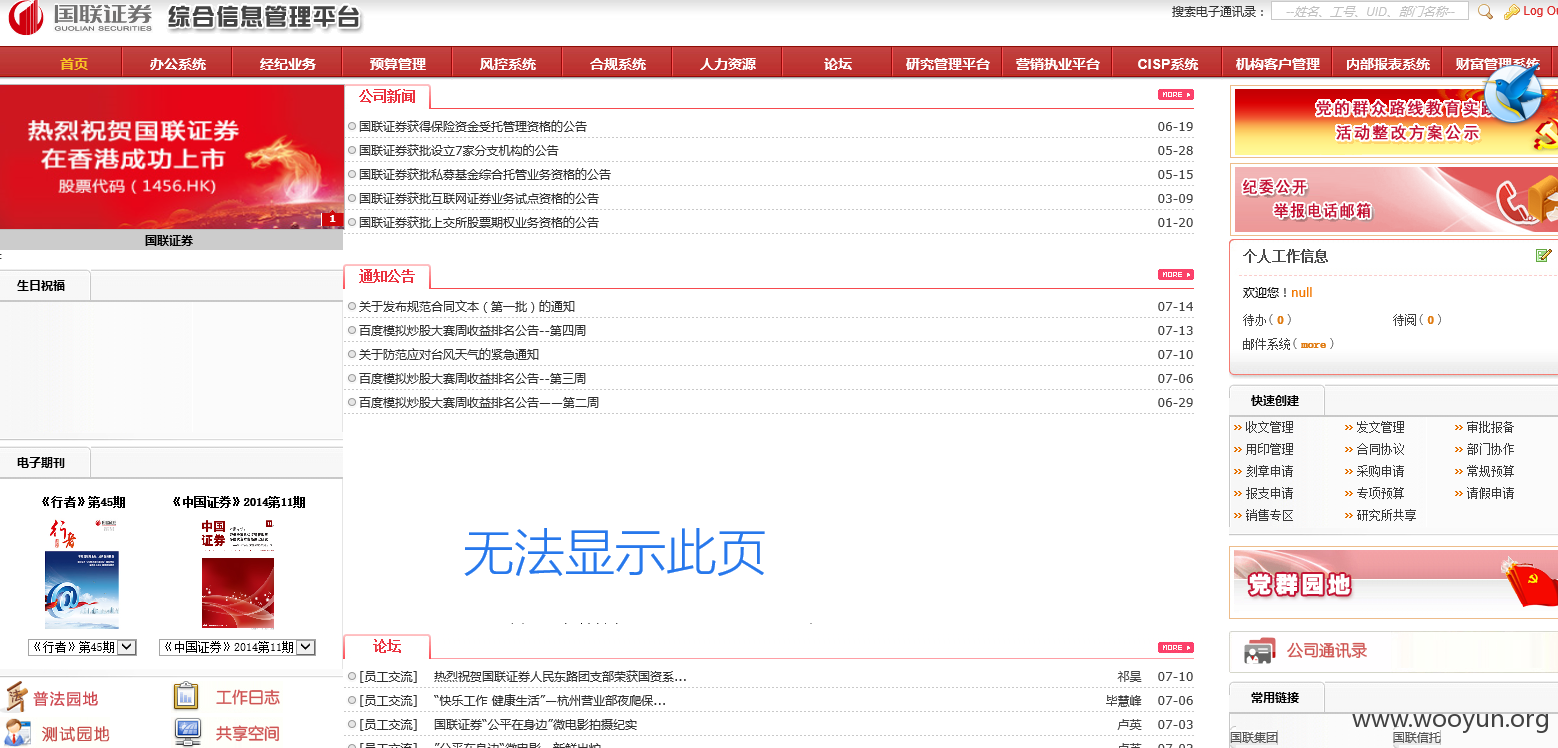Image resolution: width=1558 pixels, height=748 pixels.
Task: Click 发文管理 quick create link
Action: (1380, 427)
